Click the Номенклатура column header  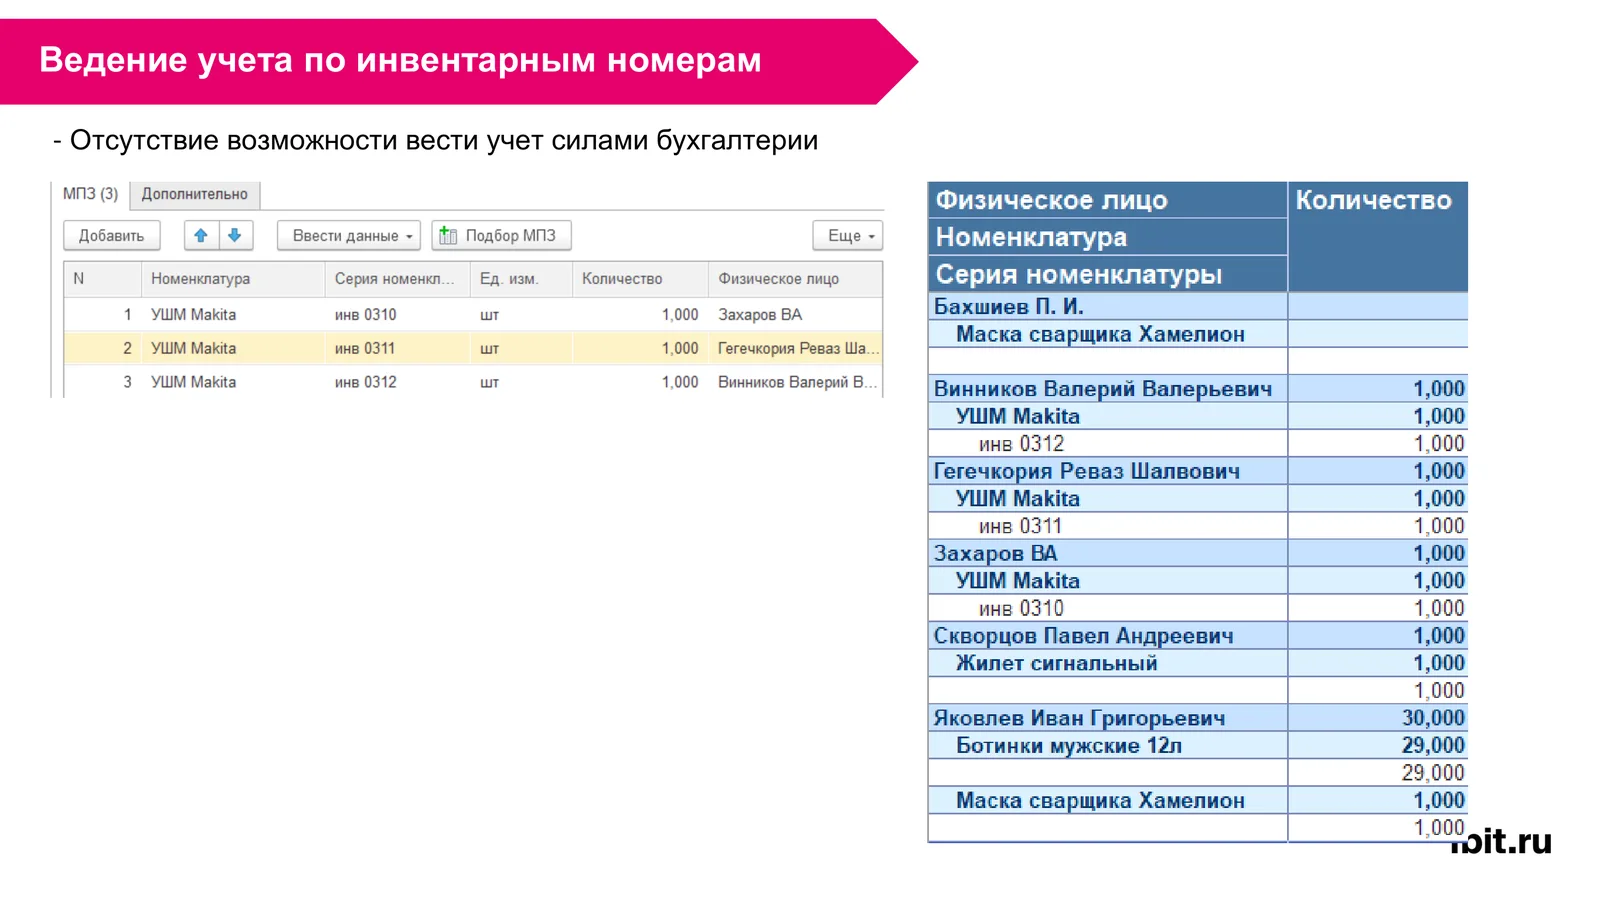point(233,279)
